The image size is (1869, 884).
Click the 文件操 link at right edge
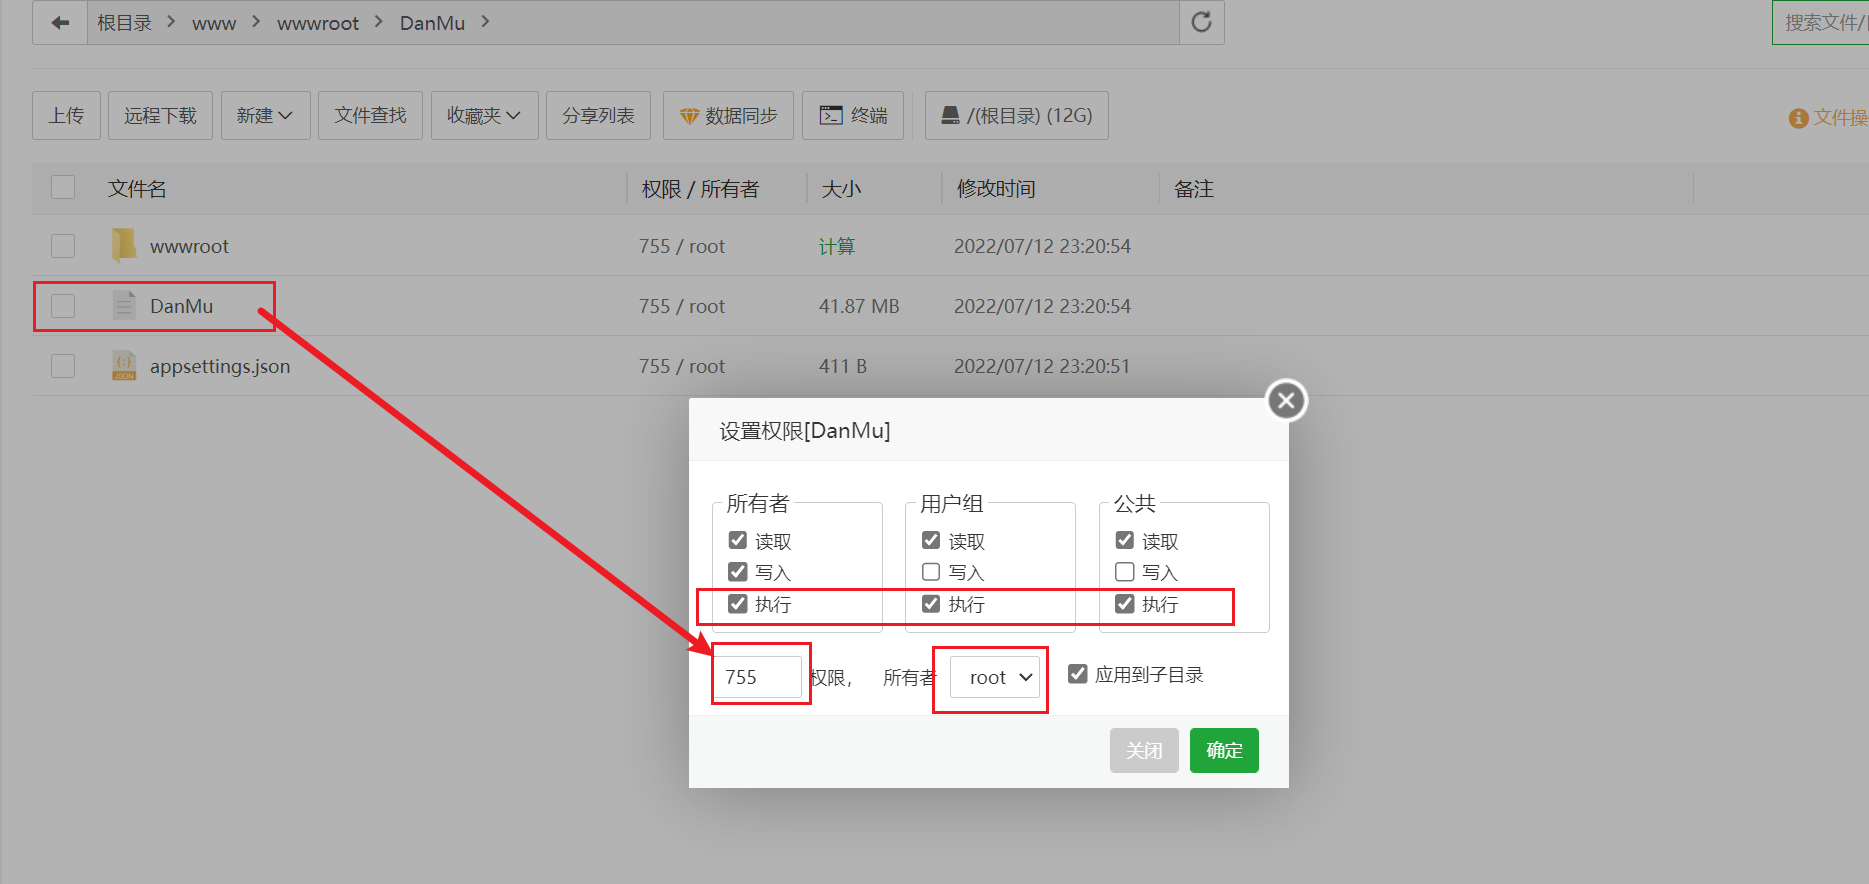1841,118
